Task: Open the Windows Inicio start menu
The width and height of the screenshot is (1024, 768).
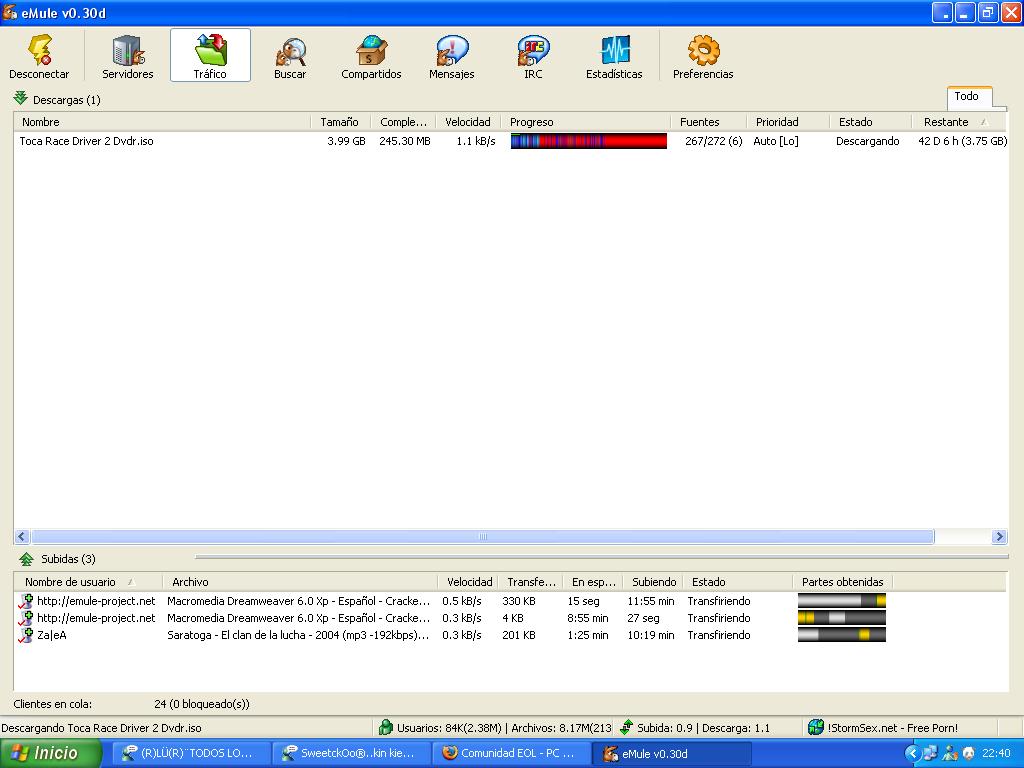Action: point(51,753)
